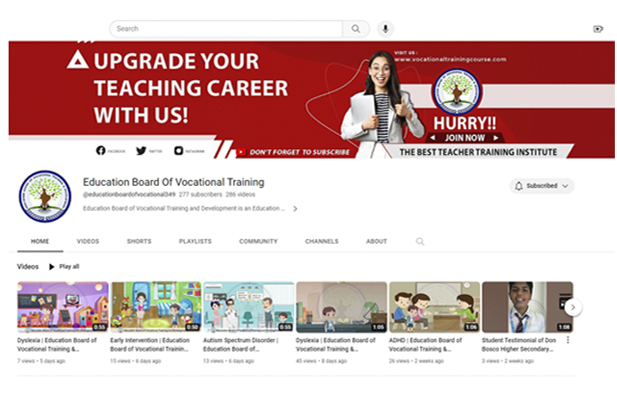Open the channel search magnifier in tabs
This screenshot has width=617, height=400.
(x=420, y=241)
